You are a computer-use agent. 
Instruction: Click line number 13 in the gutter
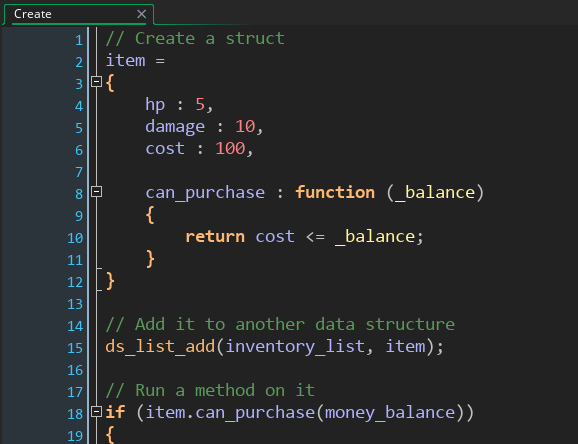coord(75,304)
